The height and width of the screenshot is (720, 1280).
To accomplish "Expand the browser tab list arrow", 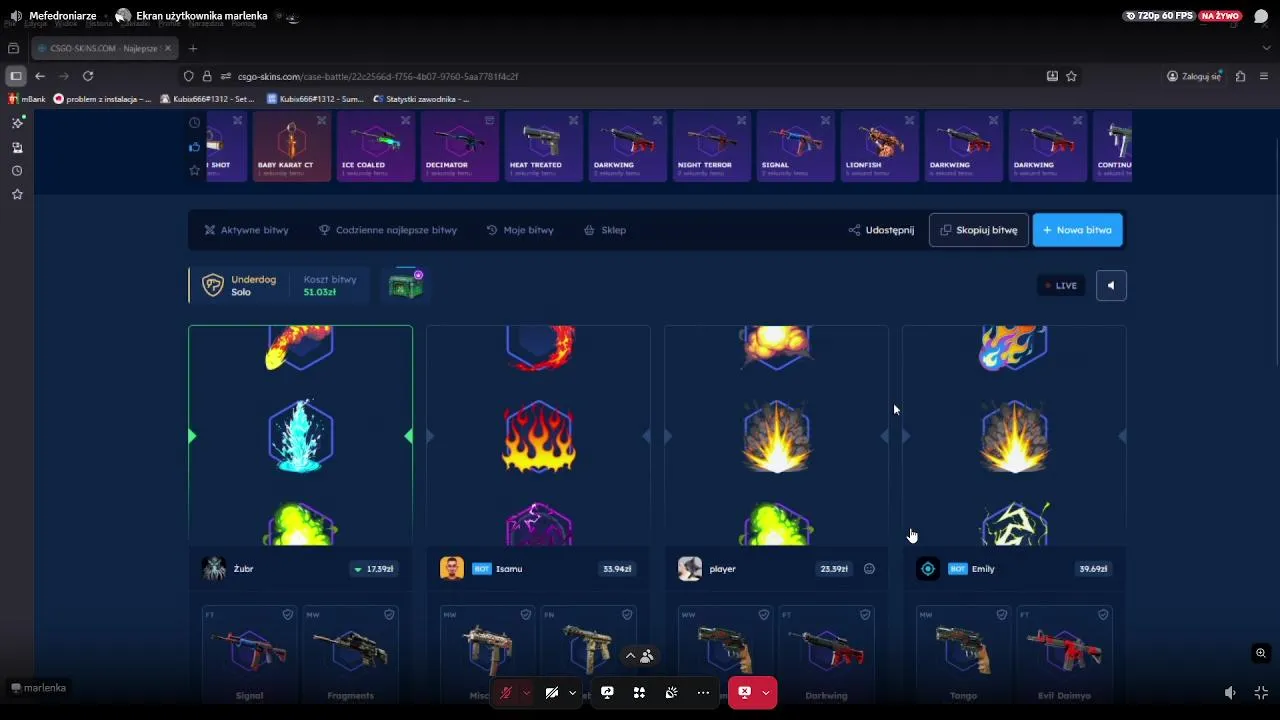I will (x=1266, y=48).
